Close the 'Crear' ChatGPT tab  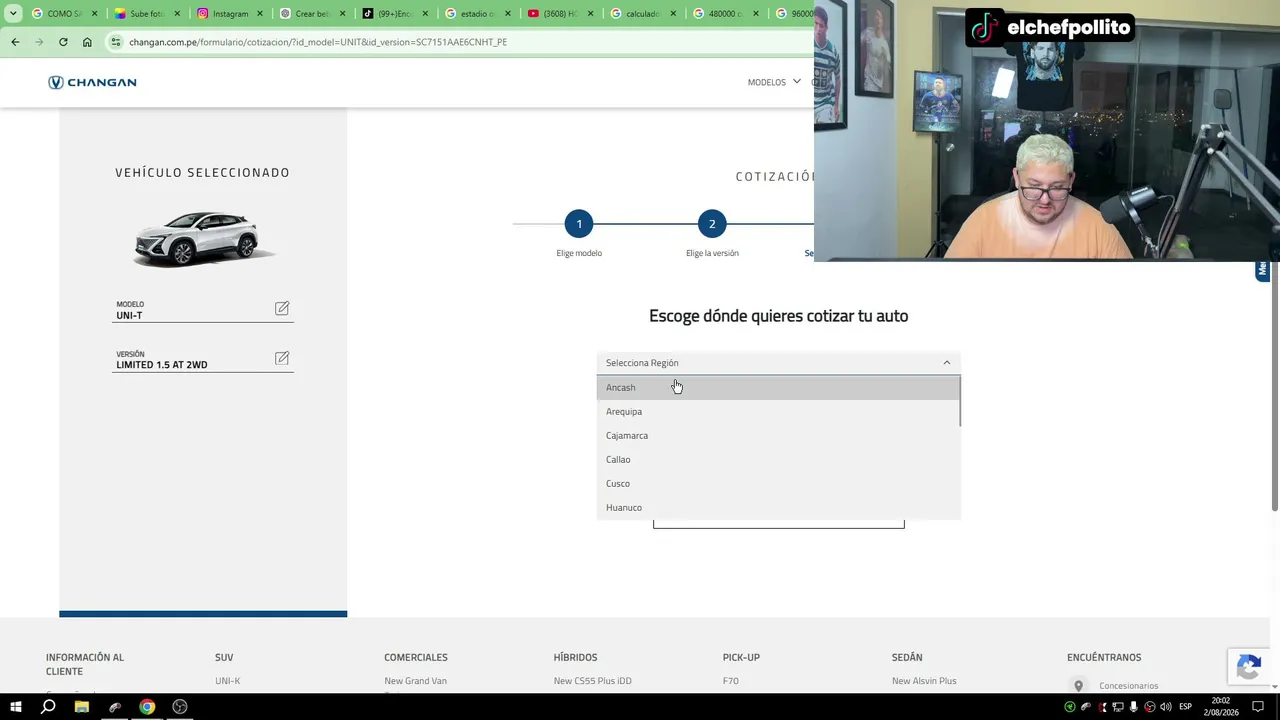(341, 14)
